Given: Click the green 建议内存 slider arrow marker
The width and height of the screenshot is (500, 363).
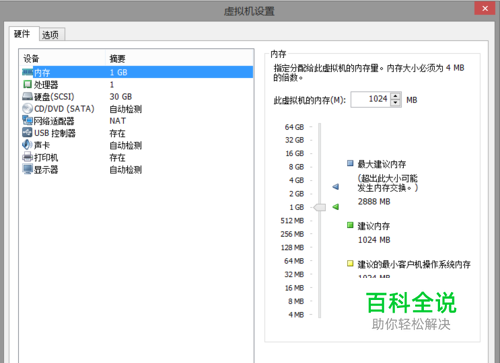Looking at the screenshot, I should point(336,207).
